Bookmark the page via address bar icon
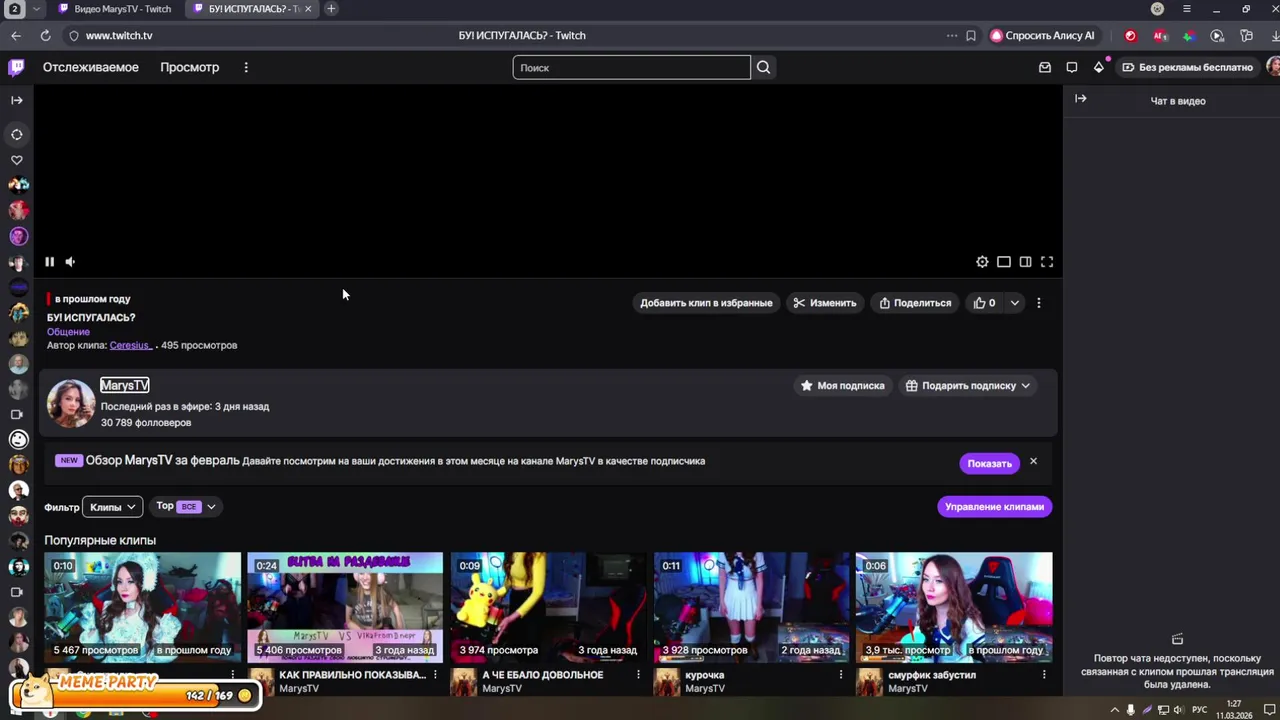 [971, 35]
